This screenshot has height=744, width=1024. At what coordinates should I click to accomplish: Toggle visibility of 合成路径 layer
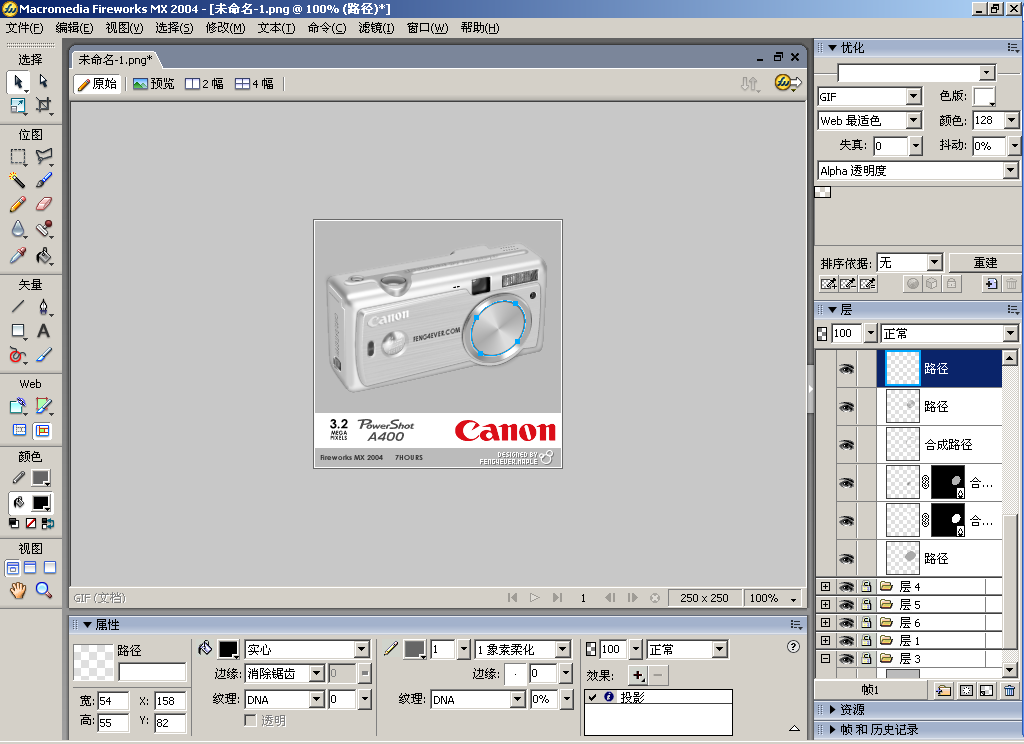(846, 445)
